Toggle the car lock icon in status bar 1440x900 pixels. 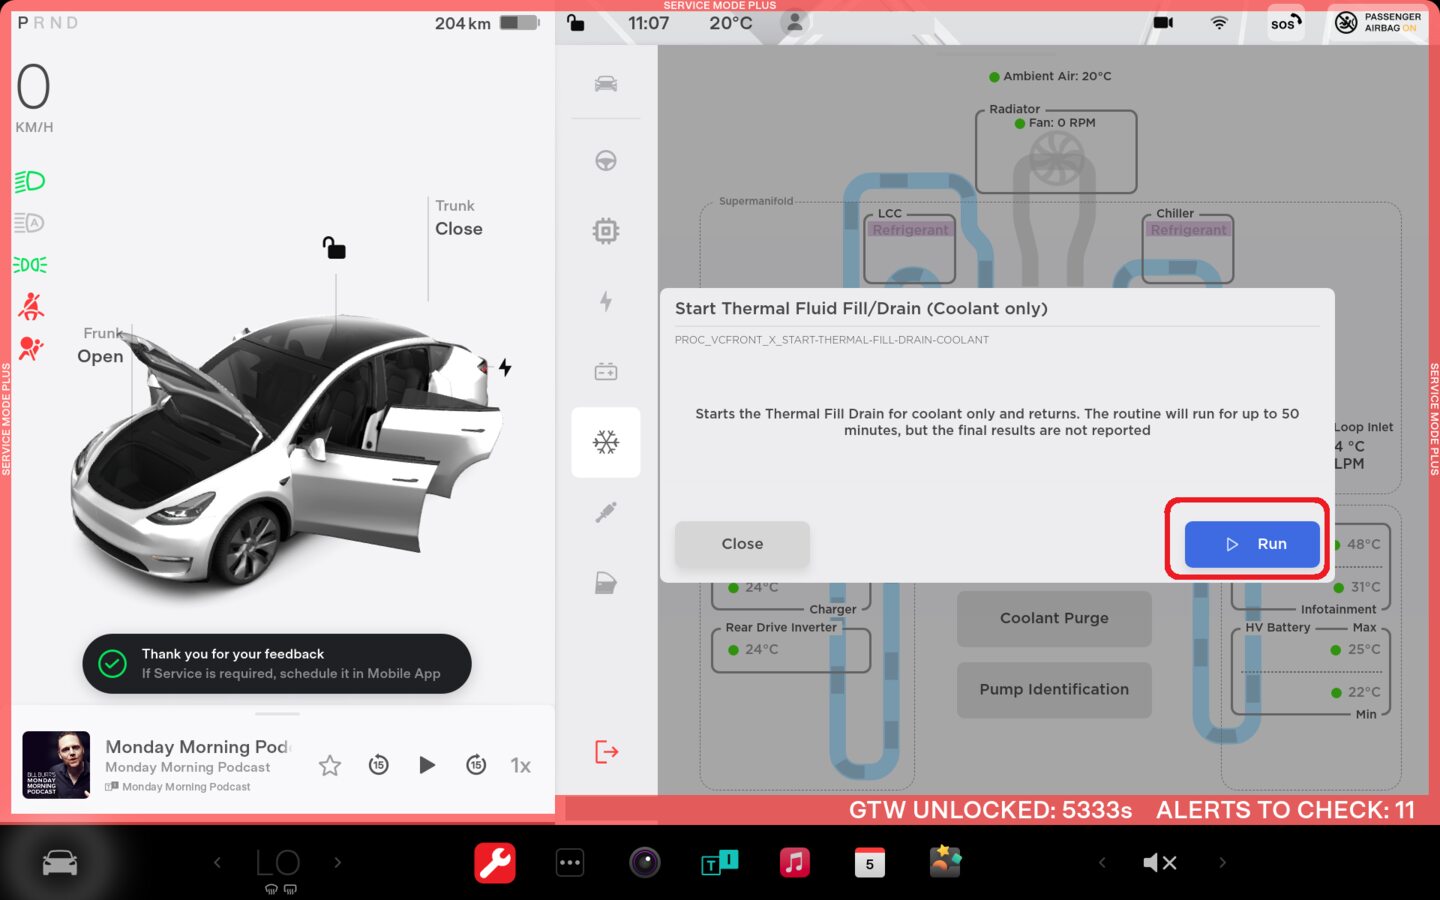pyautogui.click(x=576, y=22)
